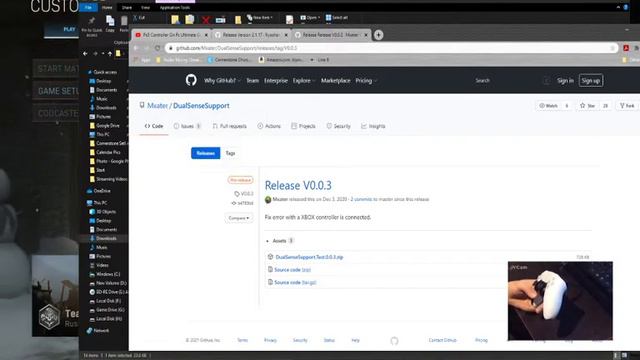The width and height of the screenshot is (640, 360).
Task: Open the Release V0.0.3 title link
Action: tap(298, 185)
